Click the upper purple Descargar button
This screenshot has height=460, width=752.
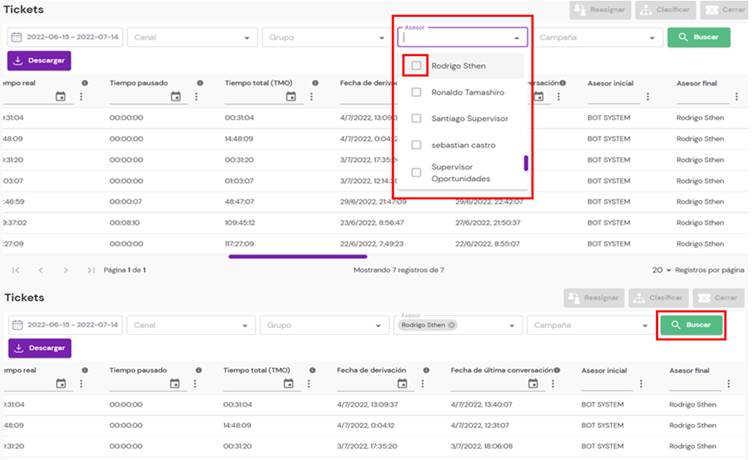tap(40, 61)
